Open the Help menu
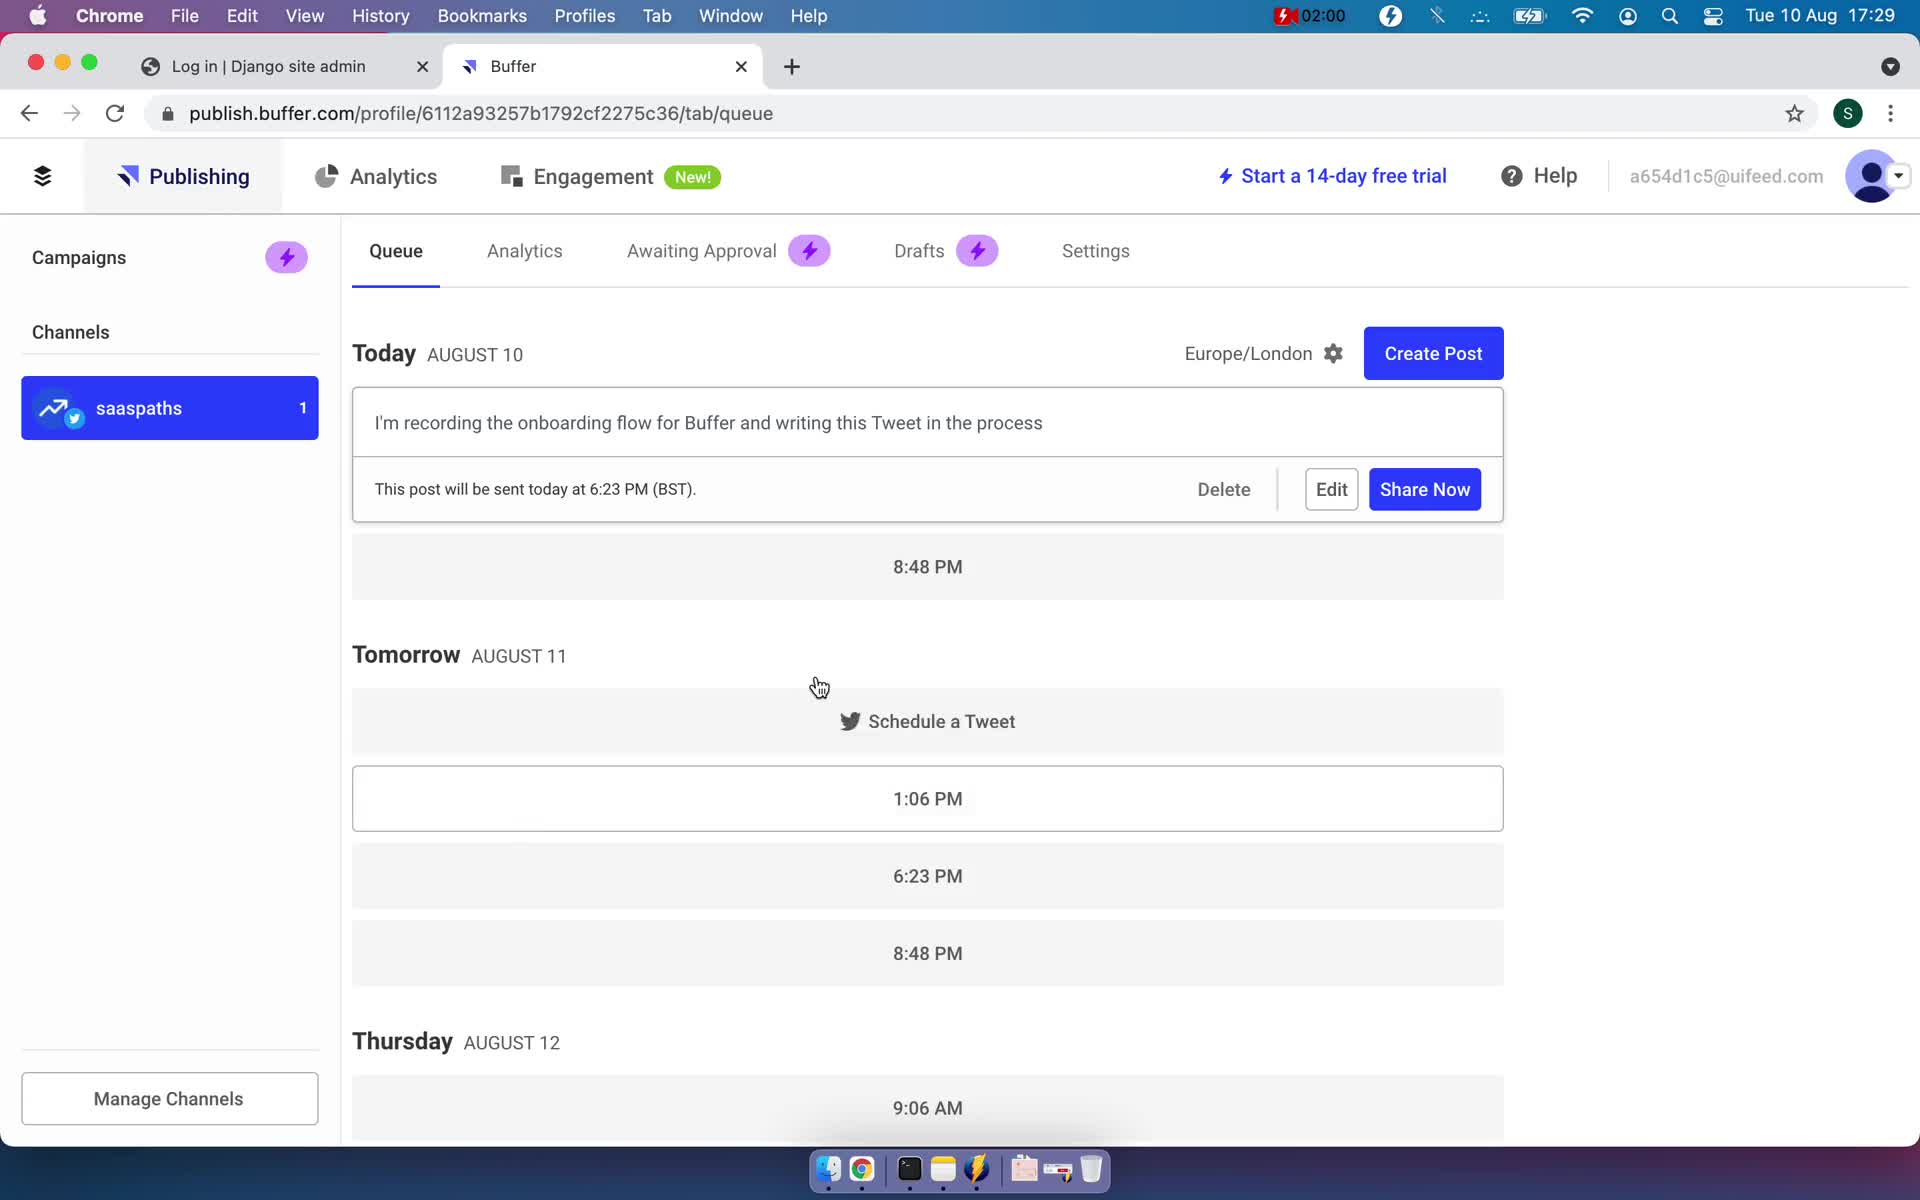The width and height of the screenshot is (1920, 1200). click(1539, 176)
